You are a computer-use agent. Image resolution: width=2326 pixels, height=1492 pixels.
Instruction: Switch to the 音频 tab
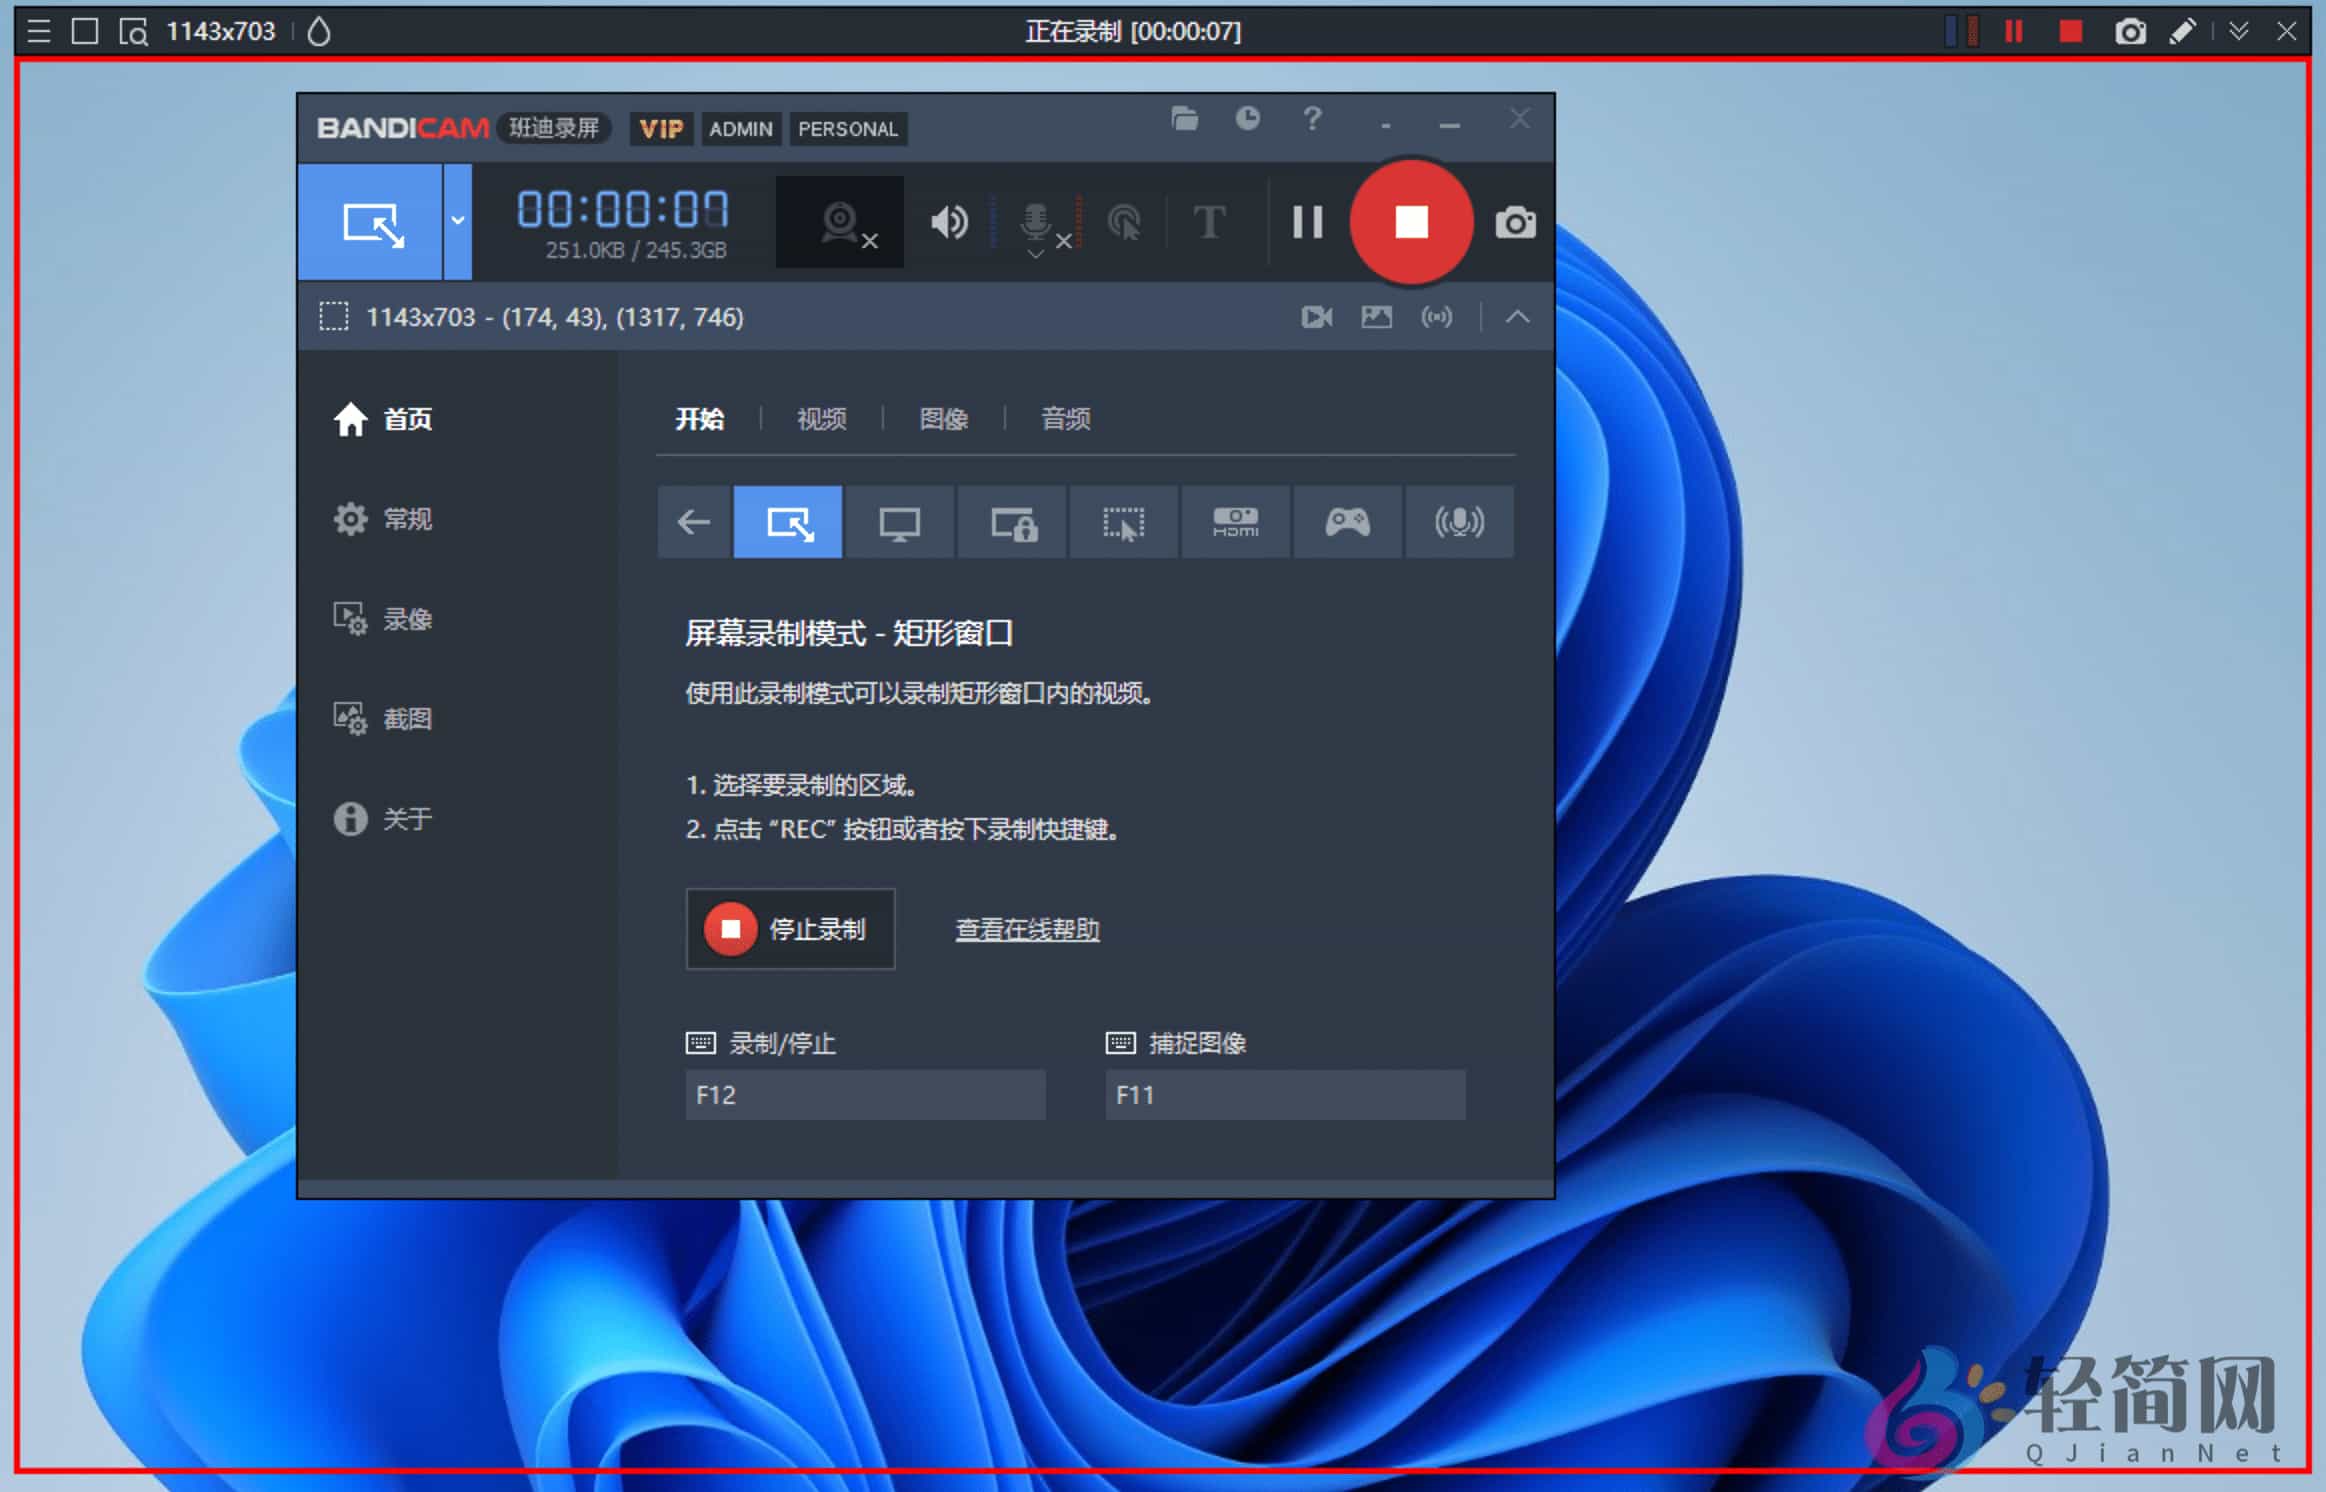1063,419
